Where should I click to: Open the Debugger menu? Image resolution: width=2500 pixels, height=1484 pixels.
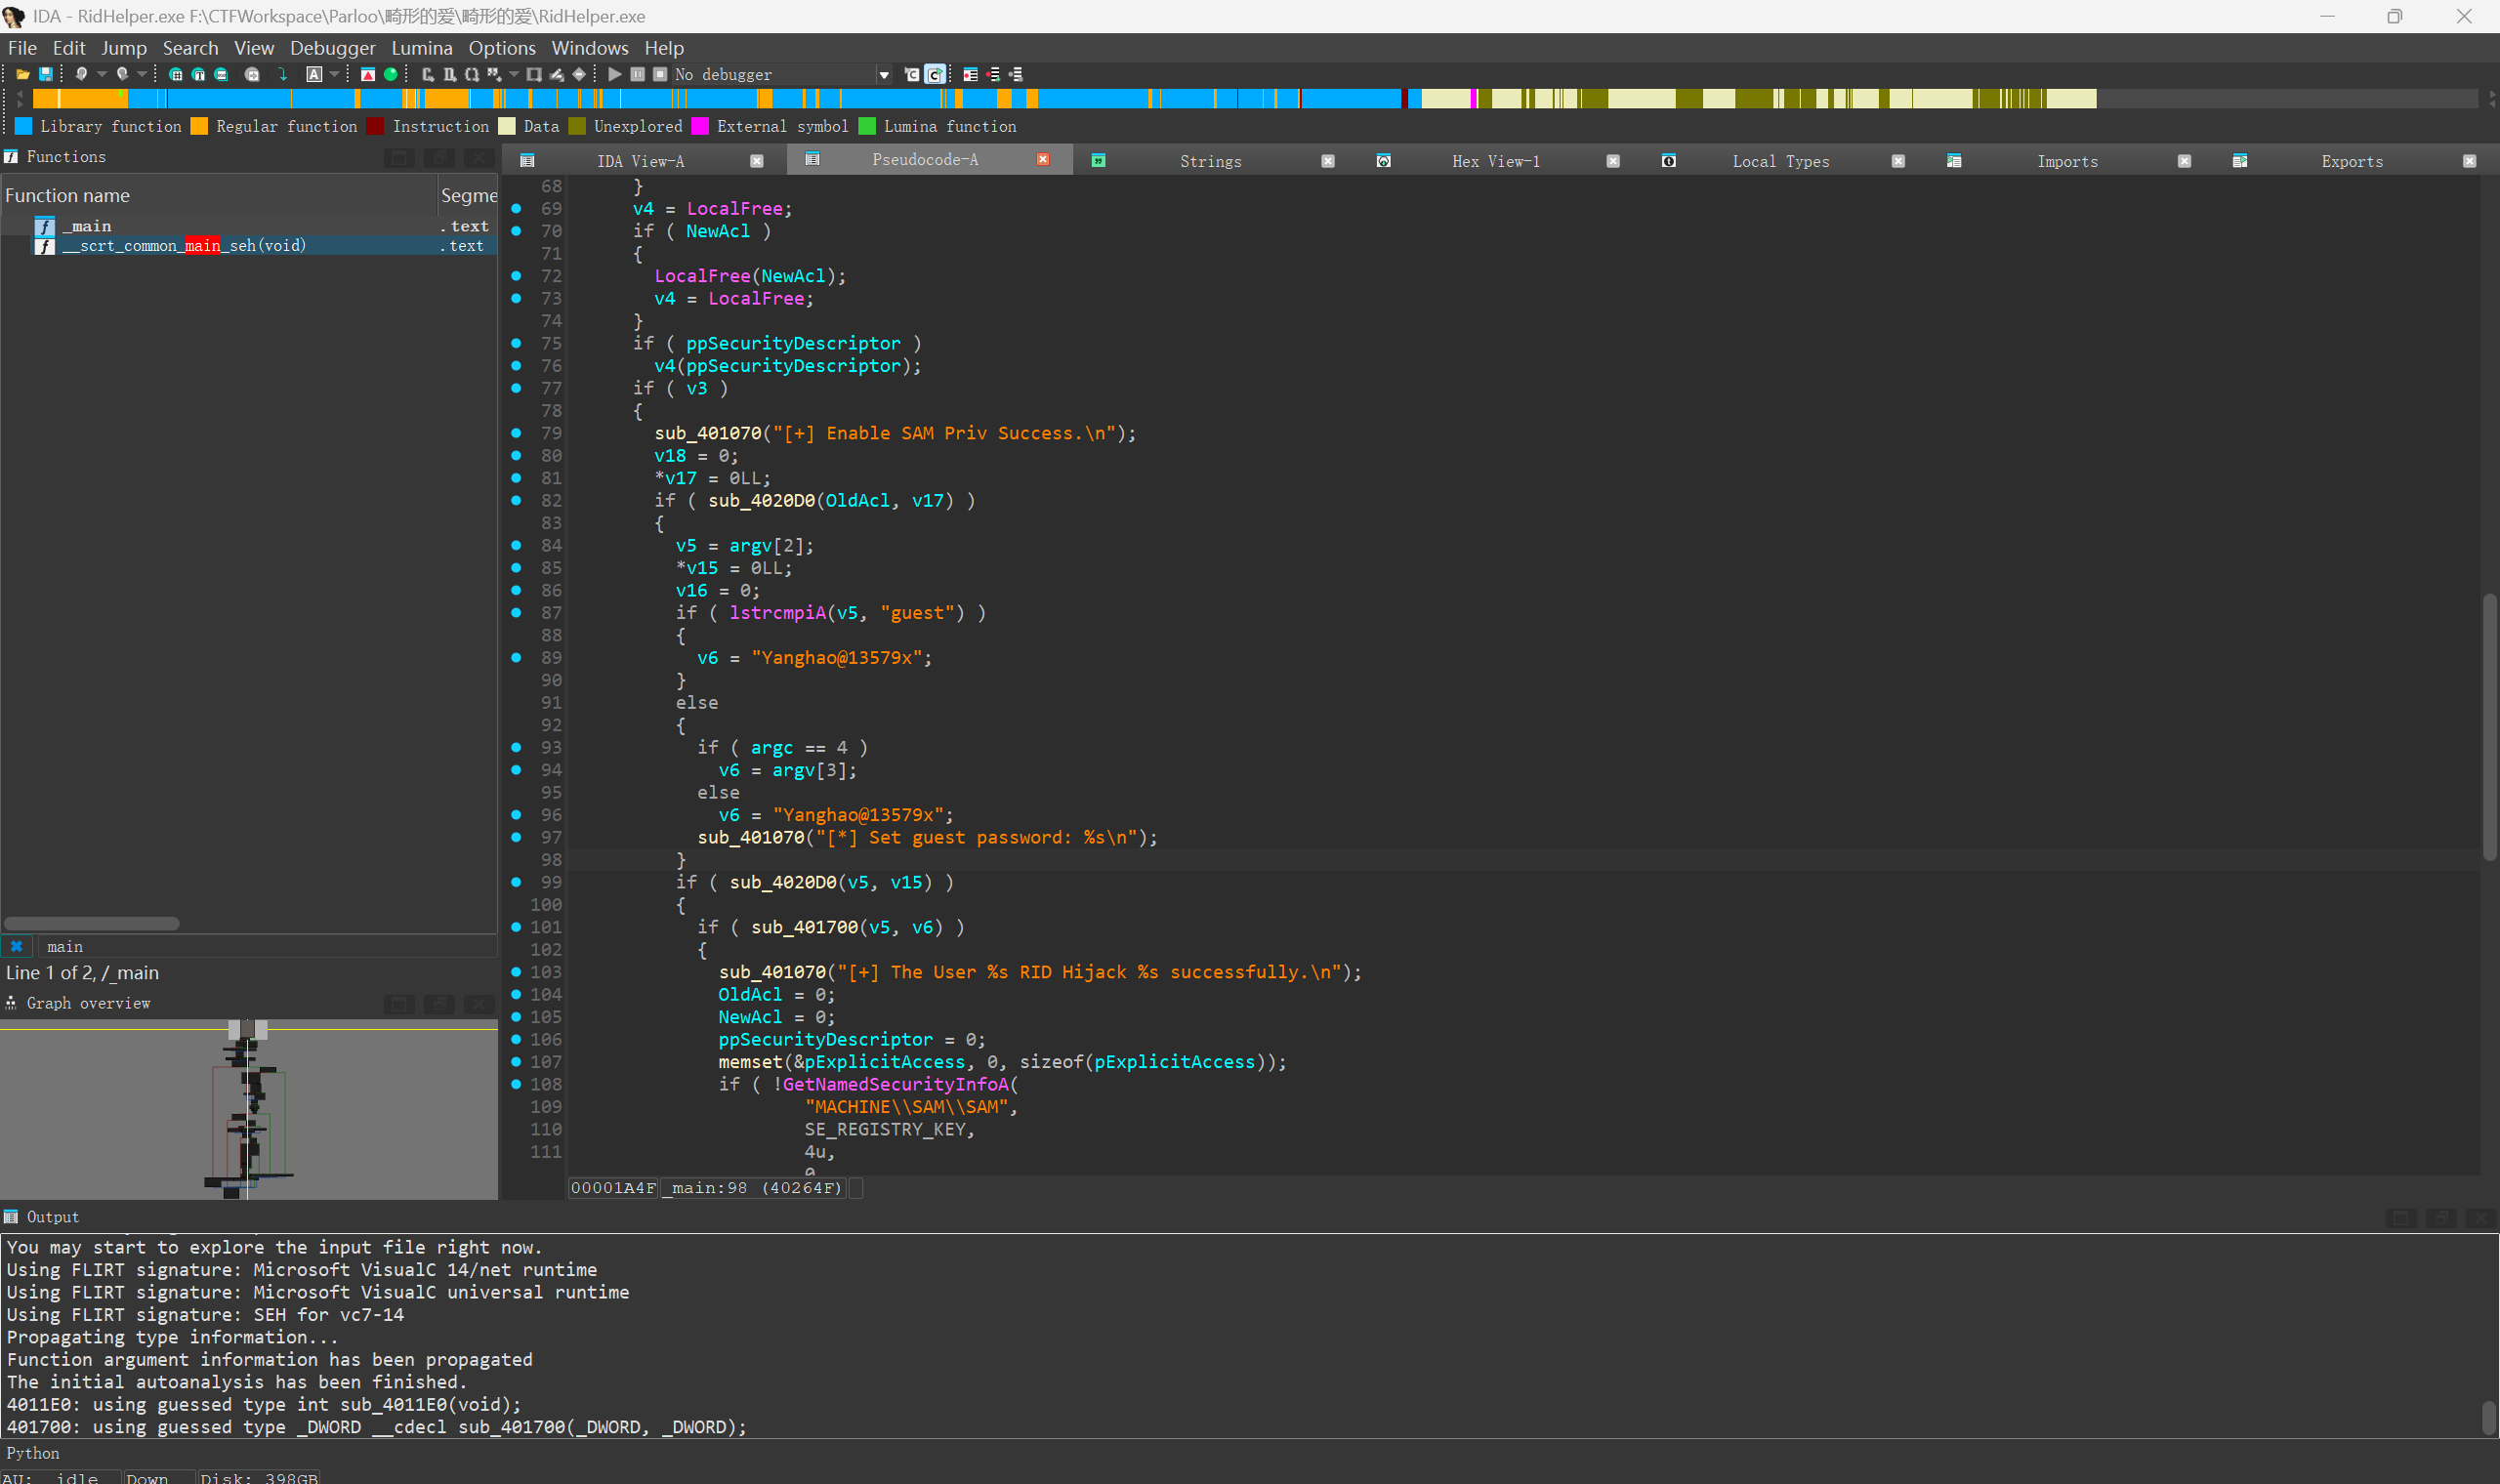(x=332, y=48)
